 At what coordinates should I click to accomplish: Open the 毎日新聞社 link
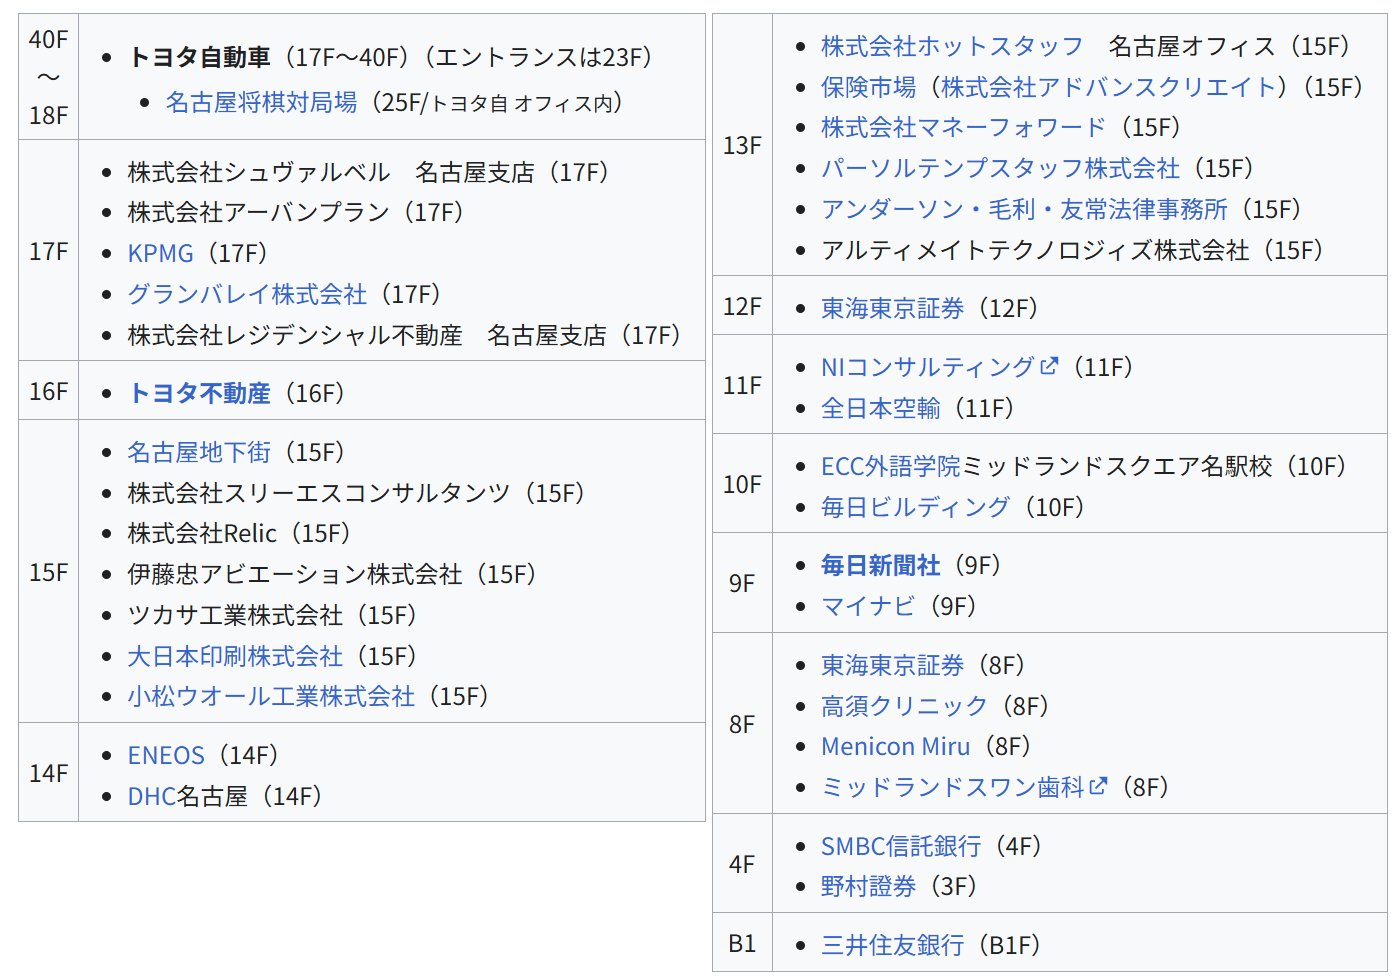point(880,565)
